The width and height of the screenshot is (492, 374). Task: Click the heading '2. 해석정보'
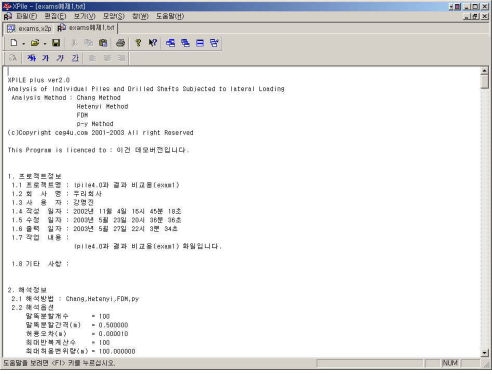click(27, 290)
